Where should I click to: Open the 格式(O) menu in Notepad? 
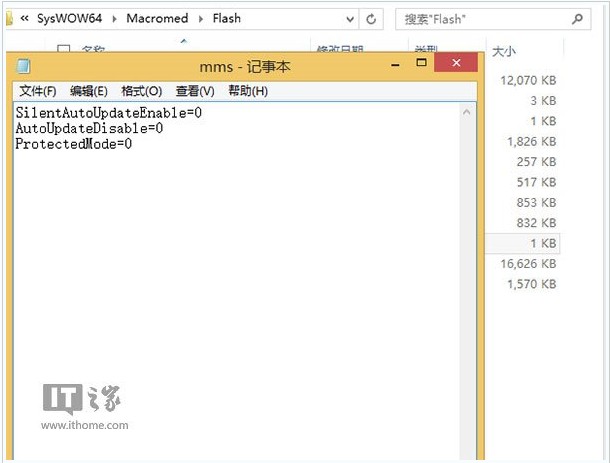[142, 91]
